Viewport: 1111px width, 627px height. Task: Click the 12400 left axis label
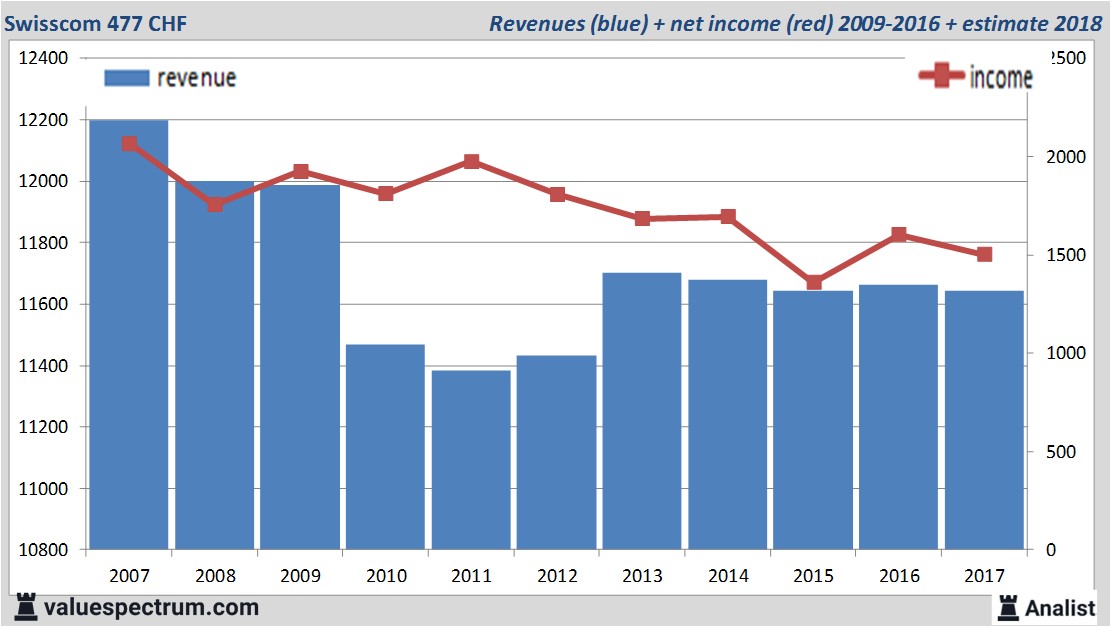pos(43,58)
